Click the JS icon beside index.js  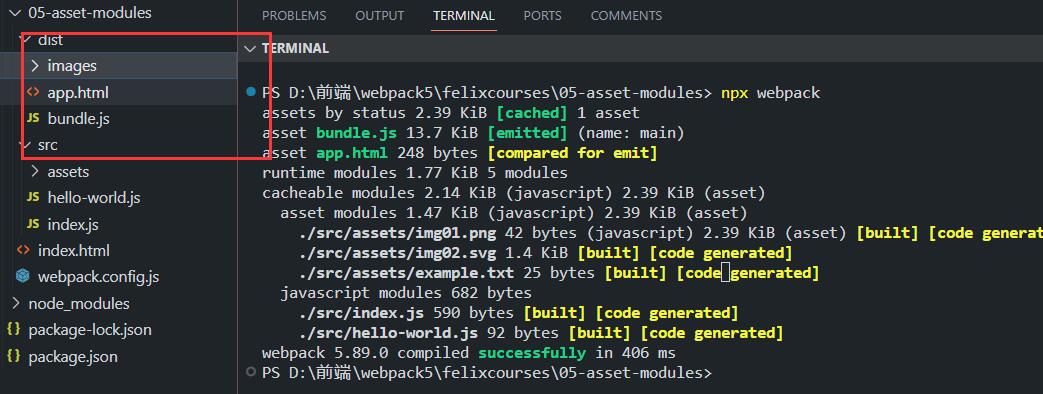click(x=33, y=224)
